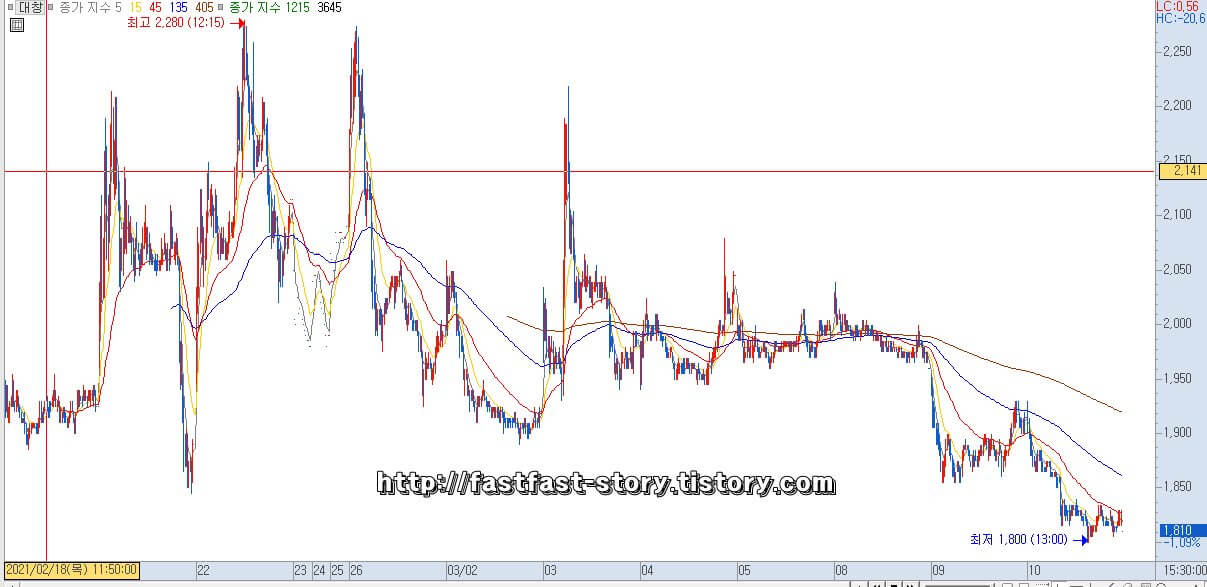Click the '23' date tick on time axis
This screenshot has height=587, width=1207.
tap(300, 571)
